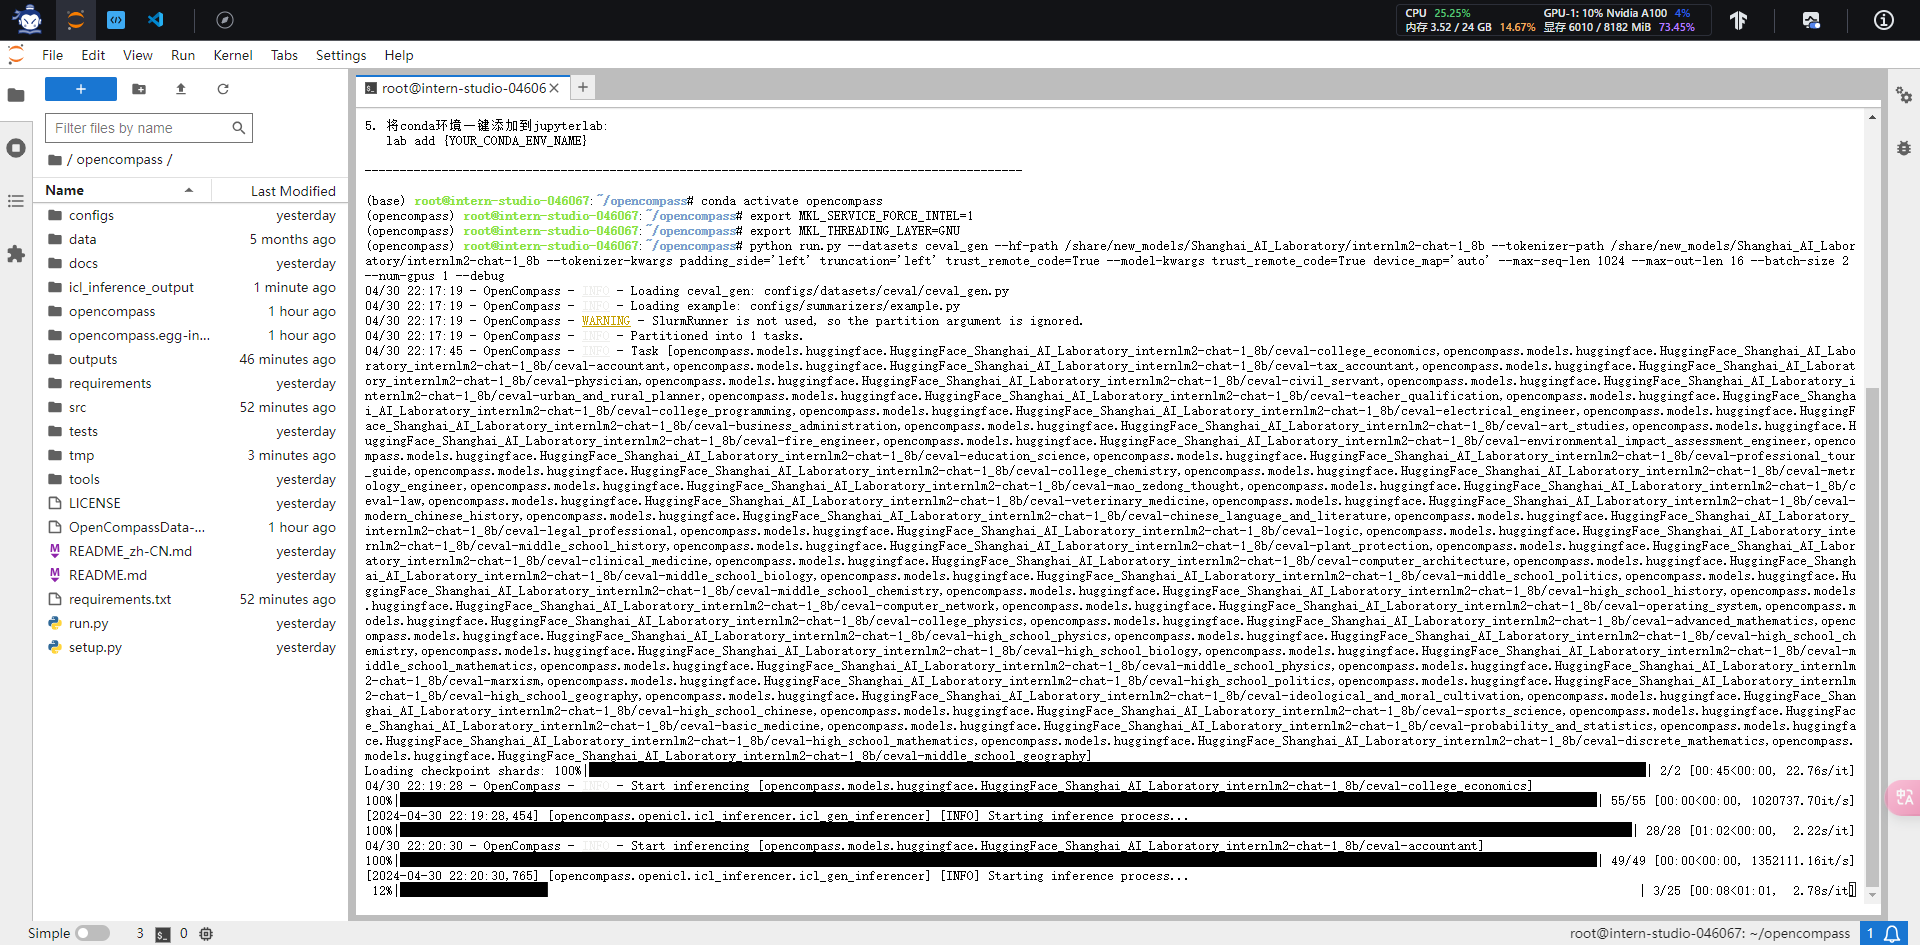The width and height of the screenshot is (1920, 945).
Task: Select the setup.py file
Action: point(192,647)
